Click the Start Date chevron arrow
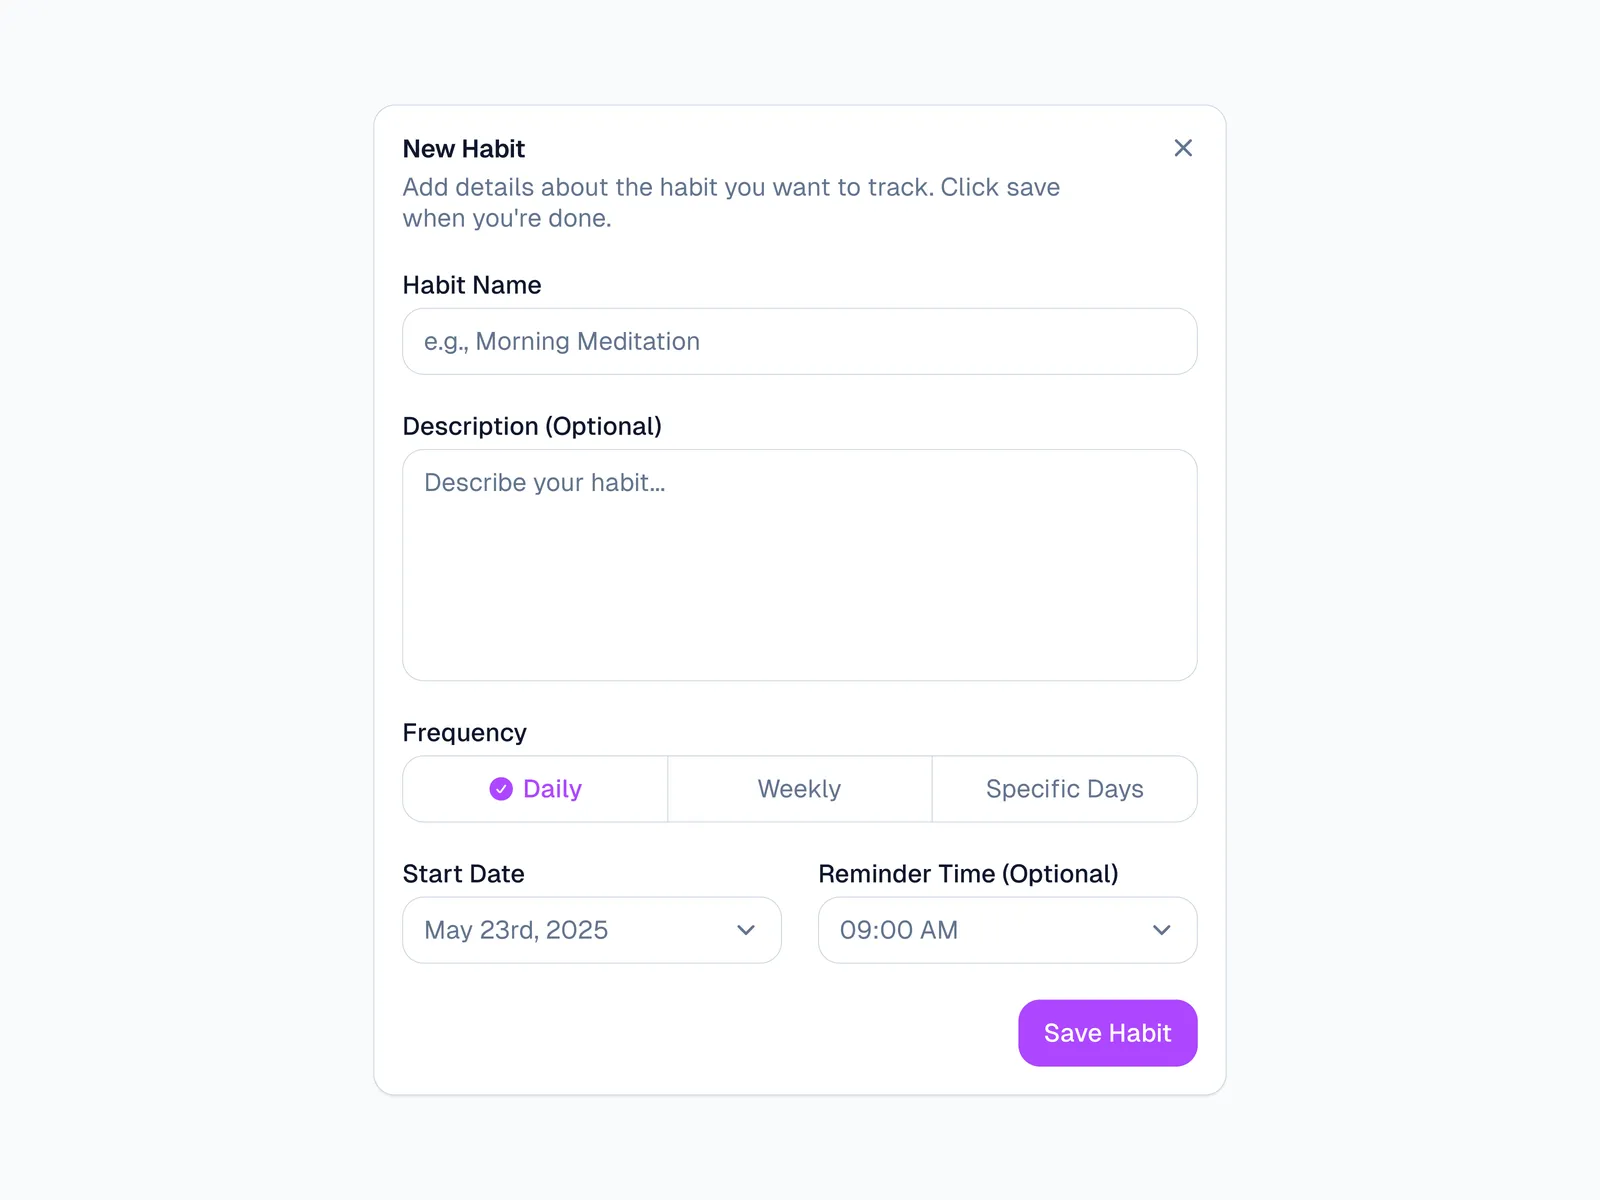Screen dimensions: 1600x1200 (x=746, y=930)
